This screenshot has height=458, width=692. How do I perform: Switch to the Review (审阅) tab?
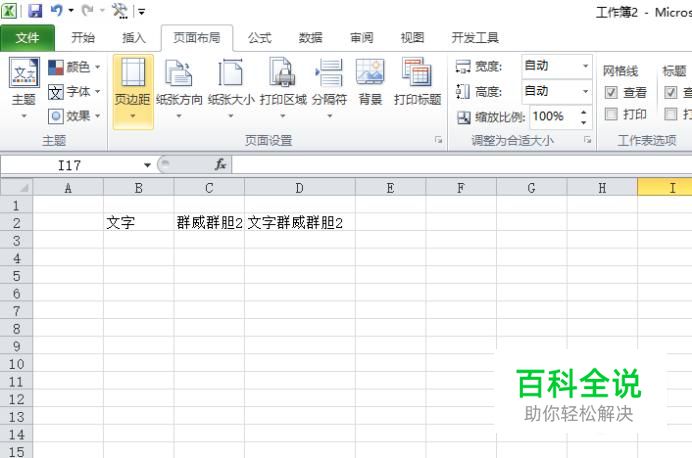pyautogui.click(x=361, y=38)
